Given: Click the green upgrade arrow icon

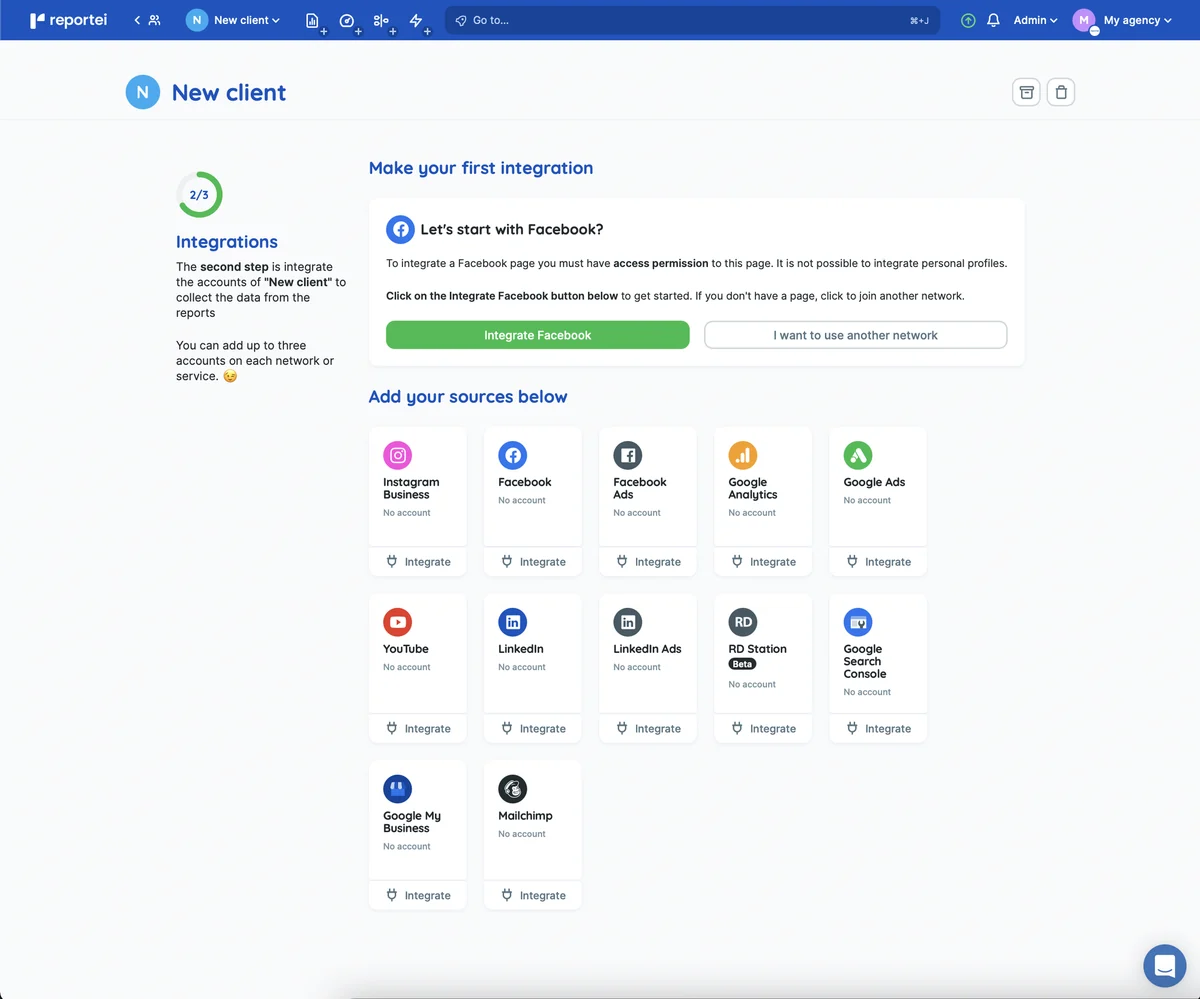Looking at the screenshot, I should tap(968, 20).
